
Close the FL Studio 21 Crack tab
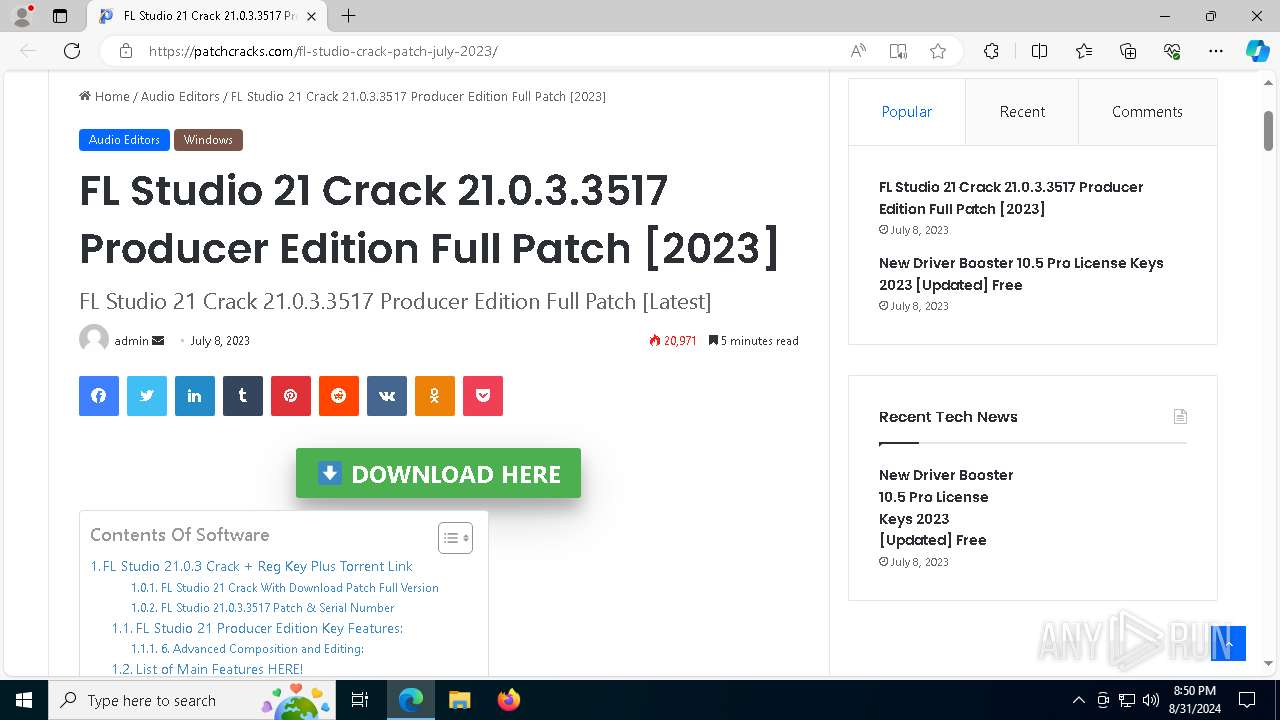coord(311,16)
